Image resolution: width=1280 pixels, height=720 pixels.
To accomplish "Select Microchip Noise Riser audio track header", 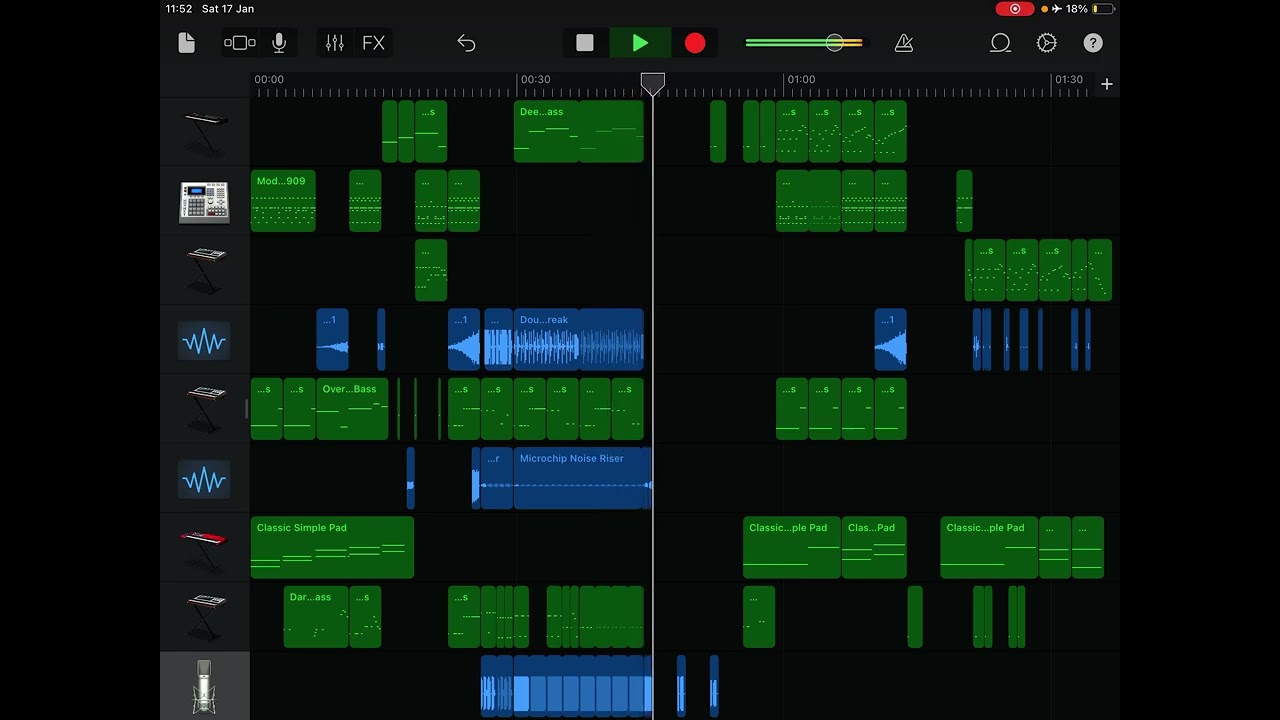I will point(205,478).
